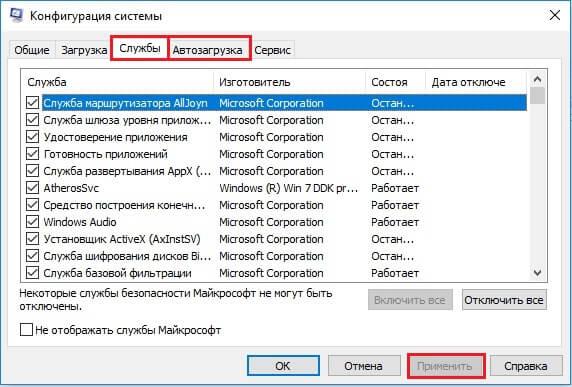The image size is (572, 387).
Task: Select Служба шлюза уровня приложения name
Action: coord(127,120)
